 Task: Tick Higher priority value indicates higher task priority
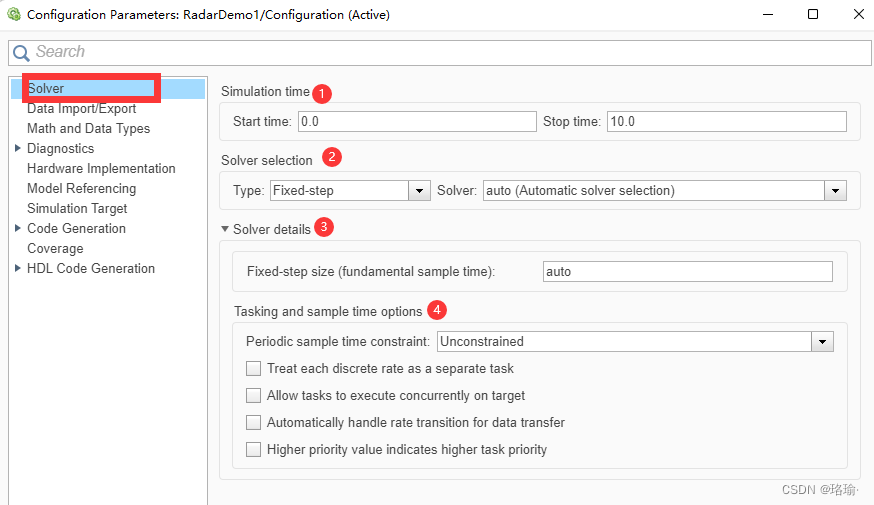tap(254, 450)
